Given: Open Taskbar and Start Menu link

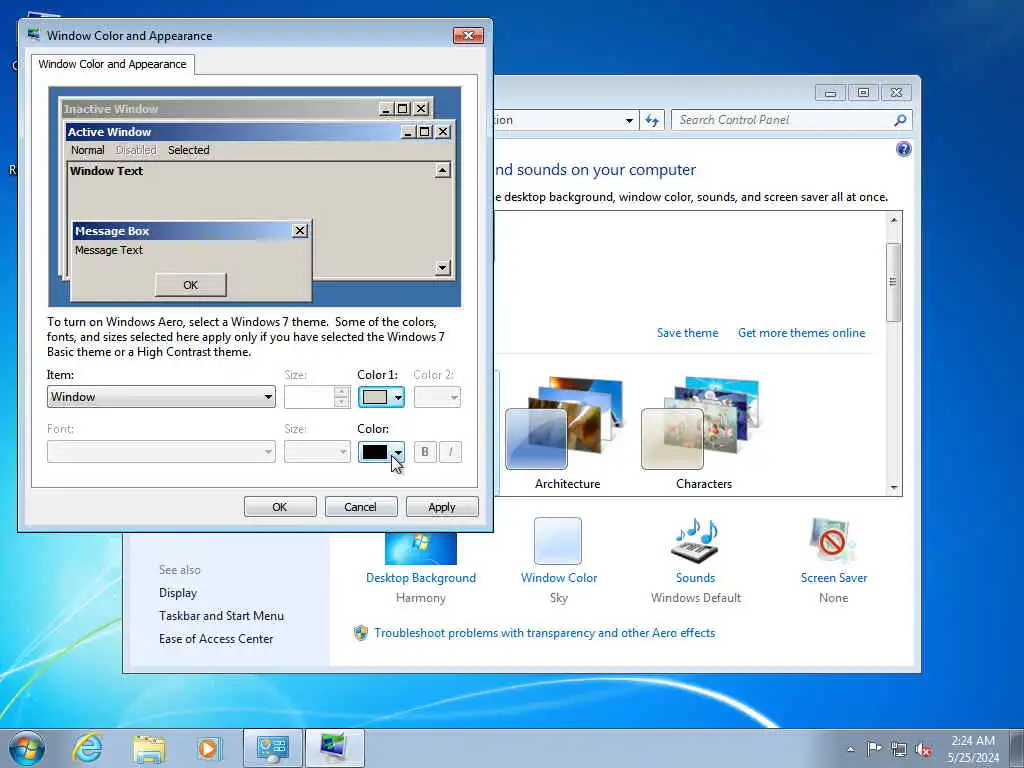Looking at the screenshot, I should coord(221,616).
